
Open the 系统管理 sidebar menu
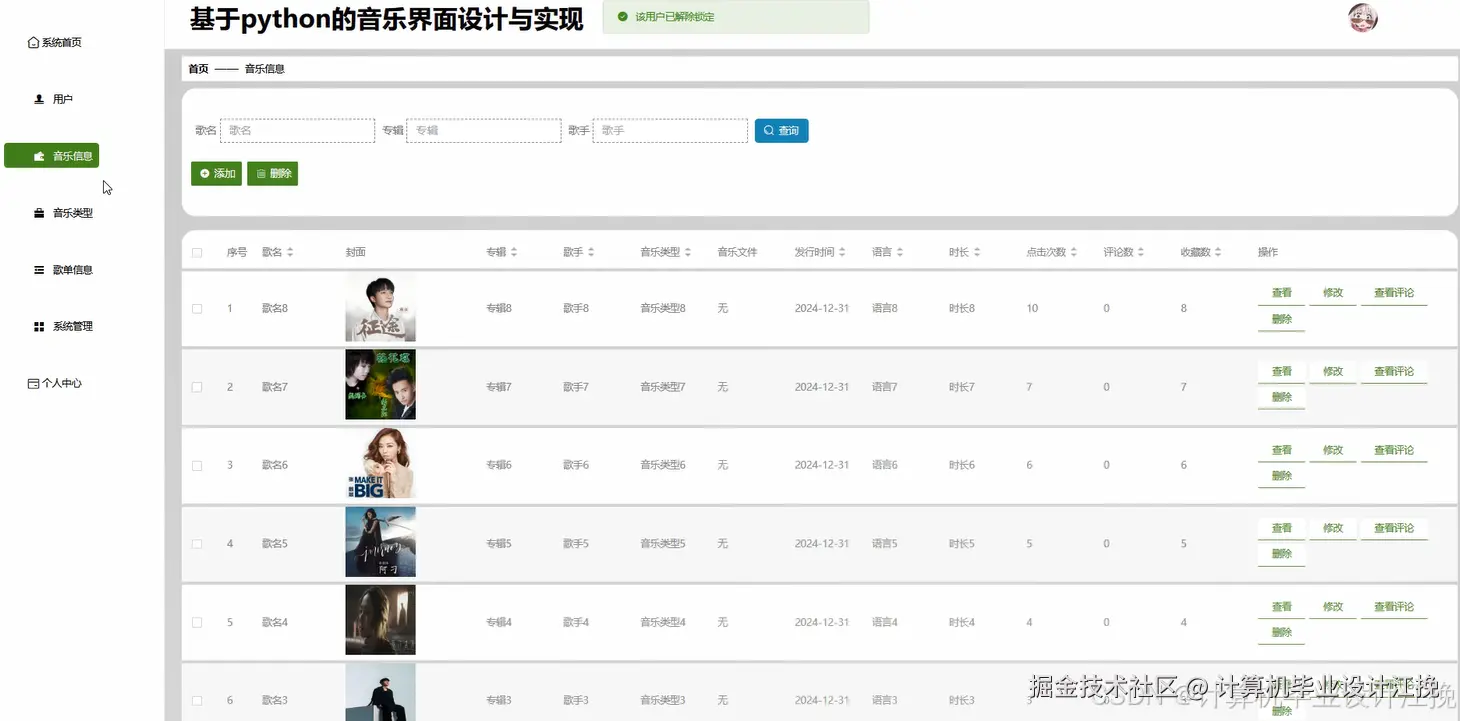pyautogui.click(x=63, y=327)
